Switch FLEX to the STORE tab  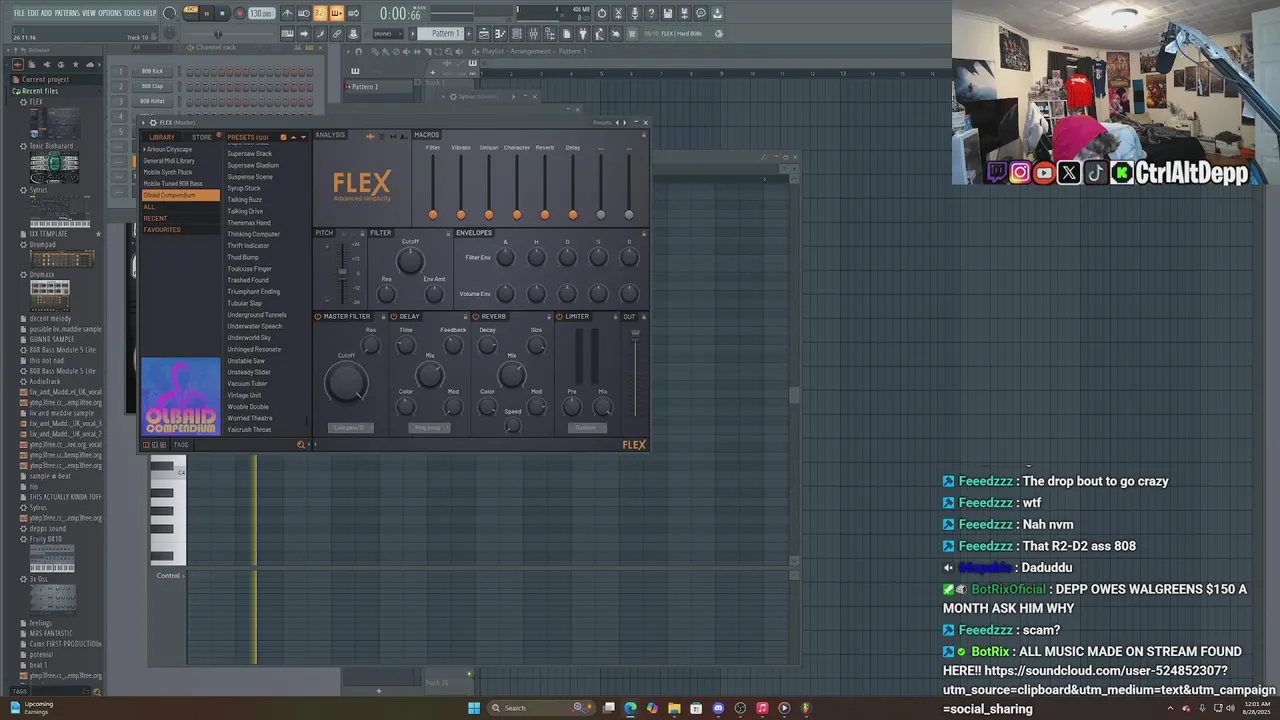(202, 137)
